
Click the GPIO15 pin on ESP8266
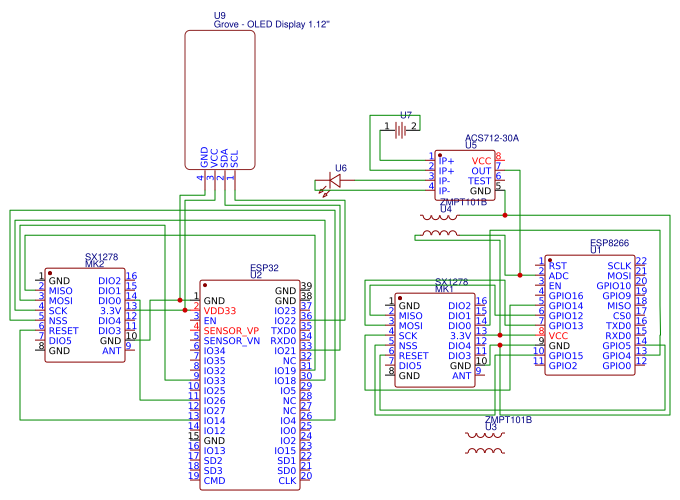(x=566, y=356)
